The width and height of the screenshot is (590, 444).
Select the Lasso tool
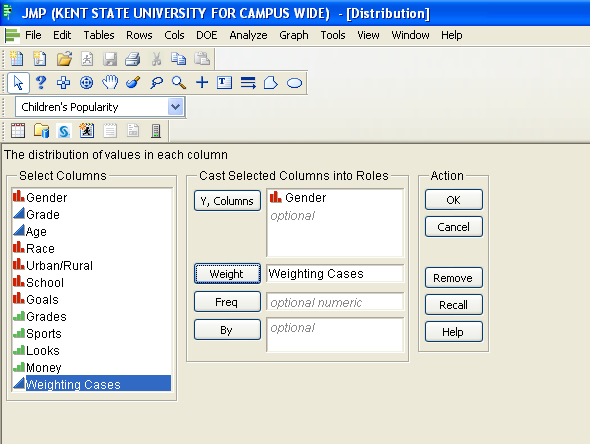[156, 82]
